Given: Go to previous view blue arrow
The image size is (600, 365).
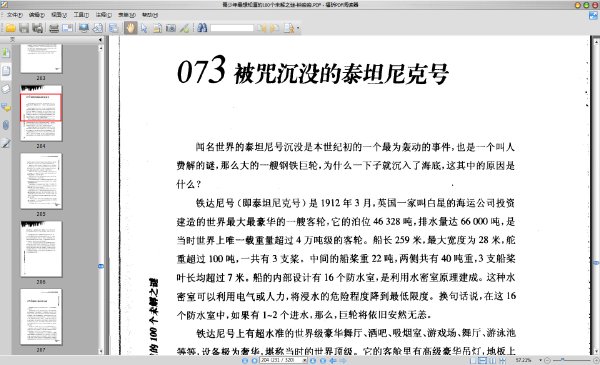Looking at the screenshot, I should (x=333, y=361).
